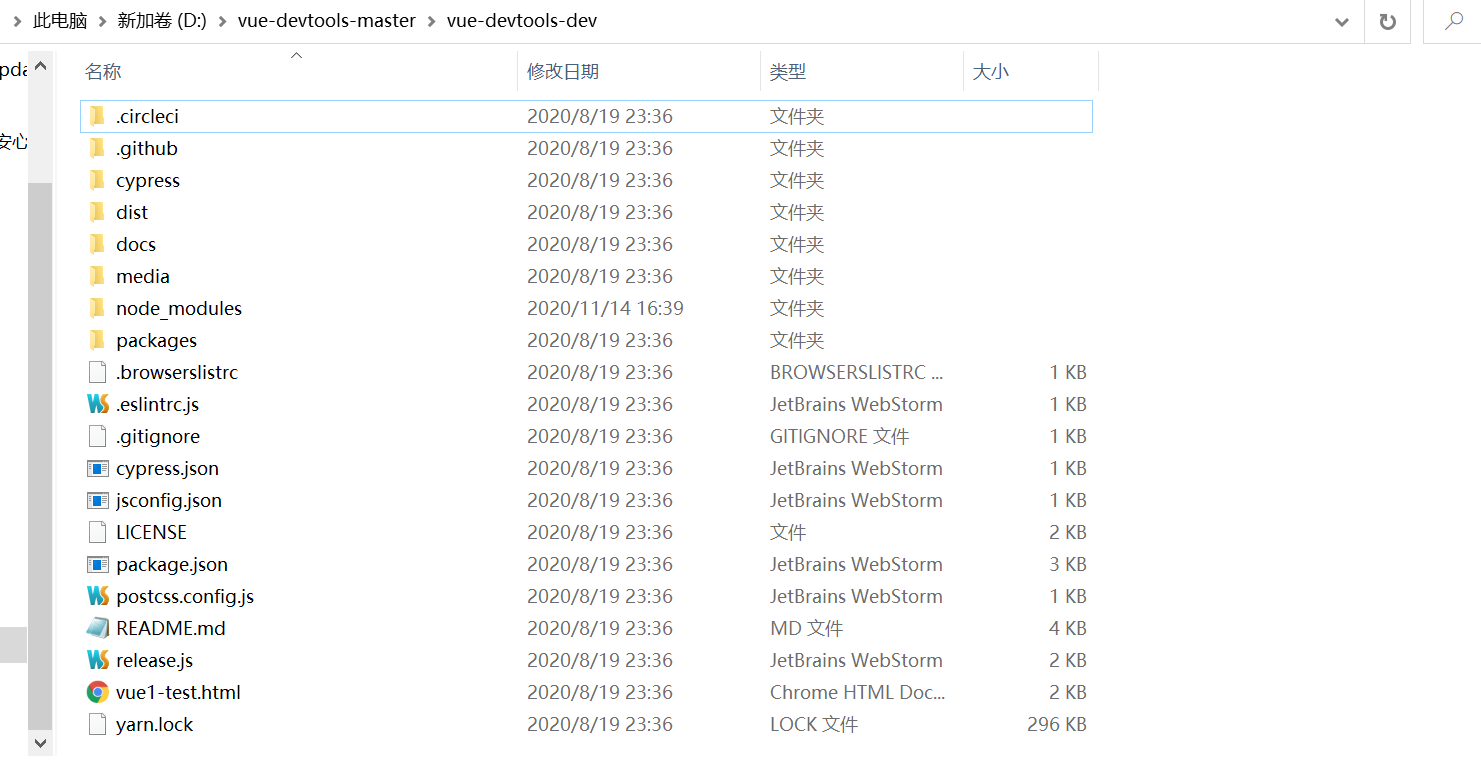Click WebStorm icon of .eslintrc.js

pos(97,404)
